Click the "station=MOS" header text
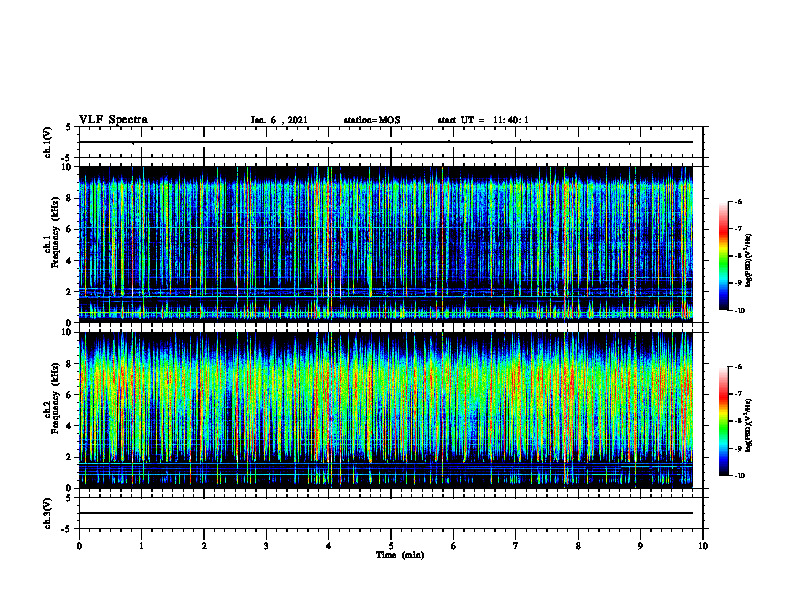This screenshot has height=612, width=792. point(372,120)
